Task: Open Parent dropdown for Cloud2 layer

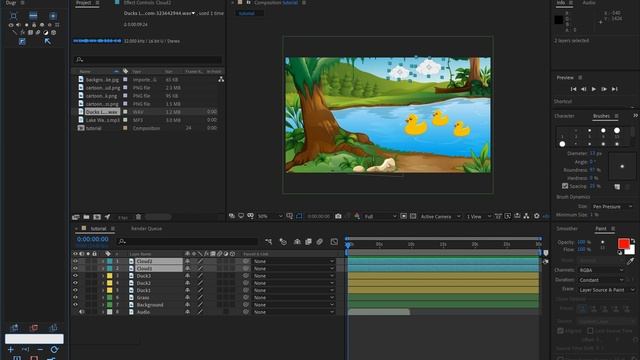Action: pyautogui.click(x=293, y=261)
